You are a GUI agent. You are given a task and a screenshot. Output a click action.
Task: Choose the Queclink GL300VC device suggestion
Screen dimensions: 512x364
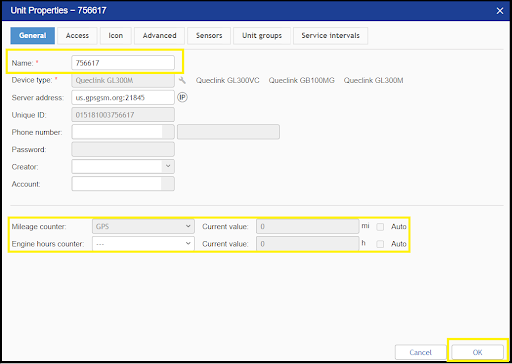(228, 80)
